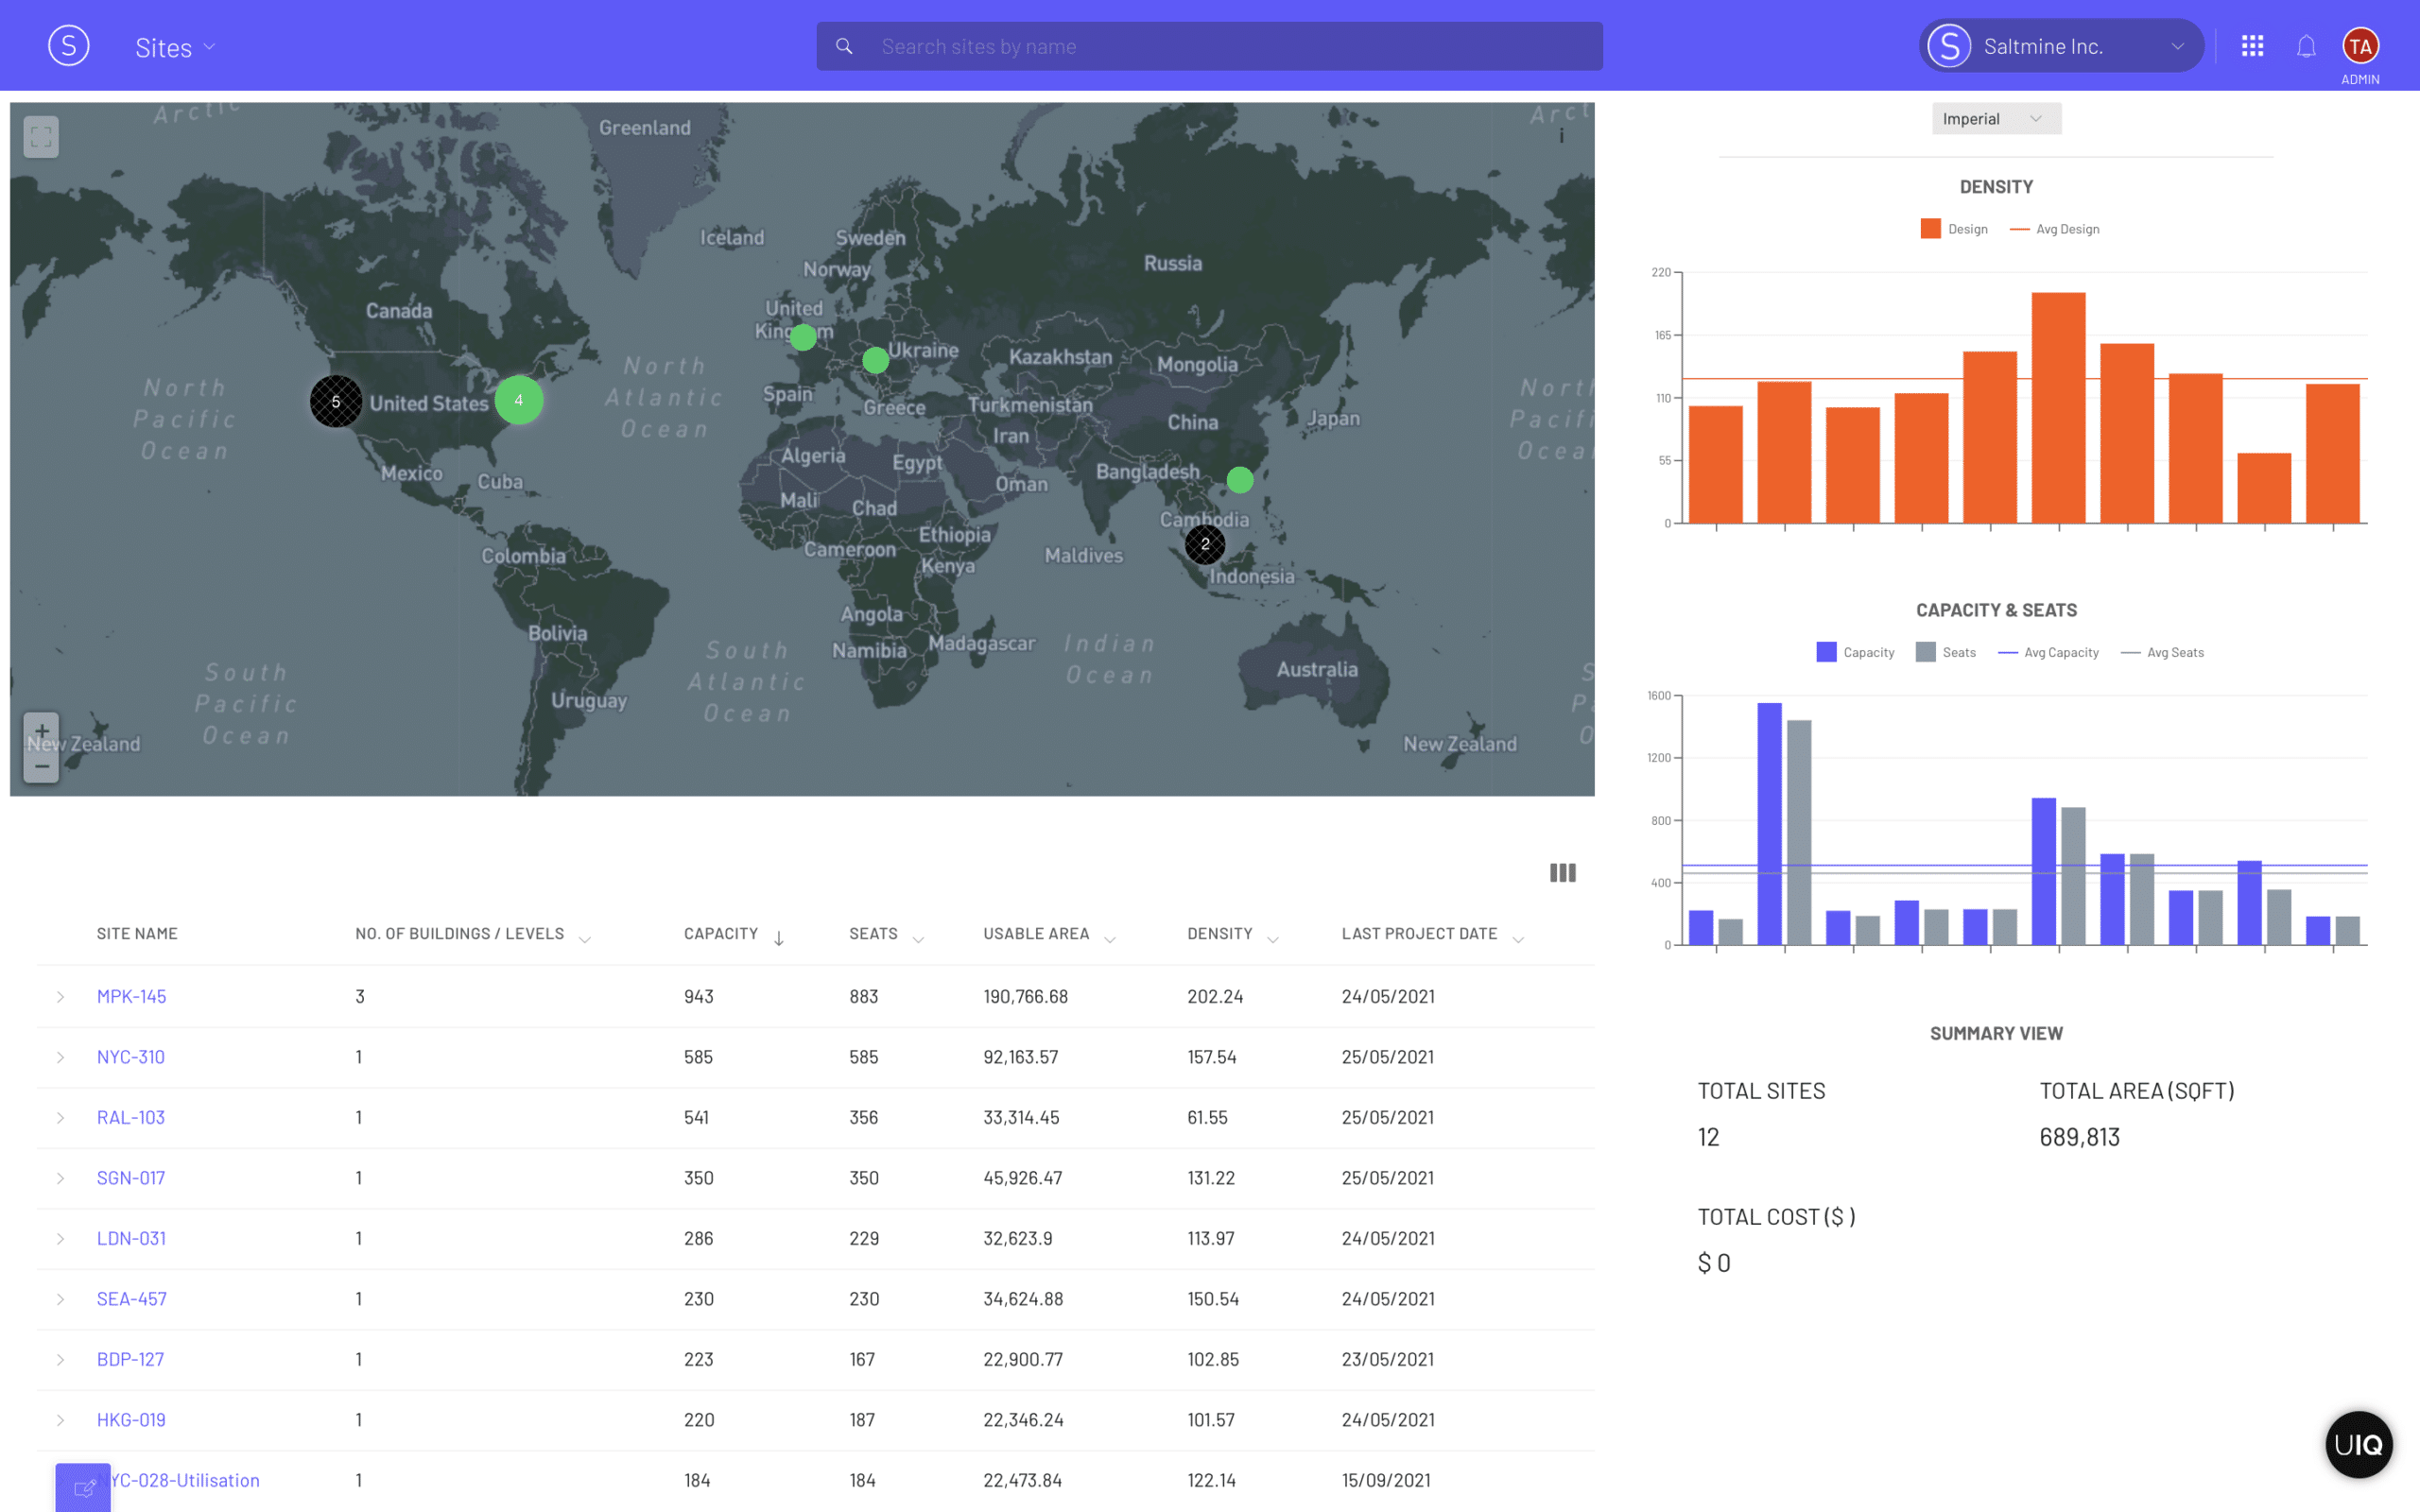2420x1512 pixels.
Task: Open the NYC-310 site link
Action: 130,1057
